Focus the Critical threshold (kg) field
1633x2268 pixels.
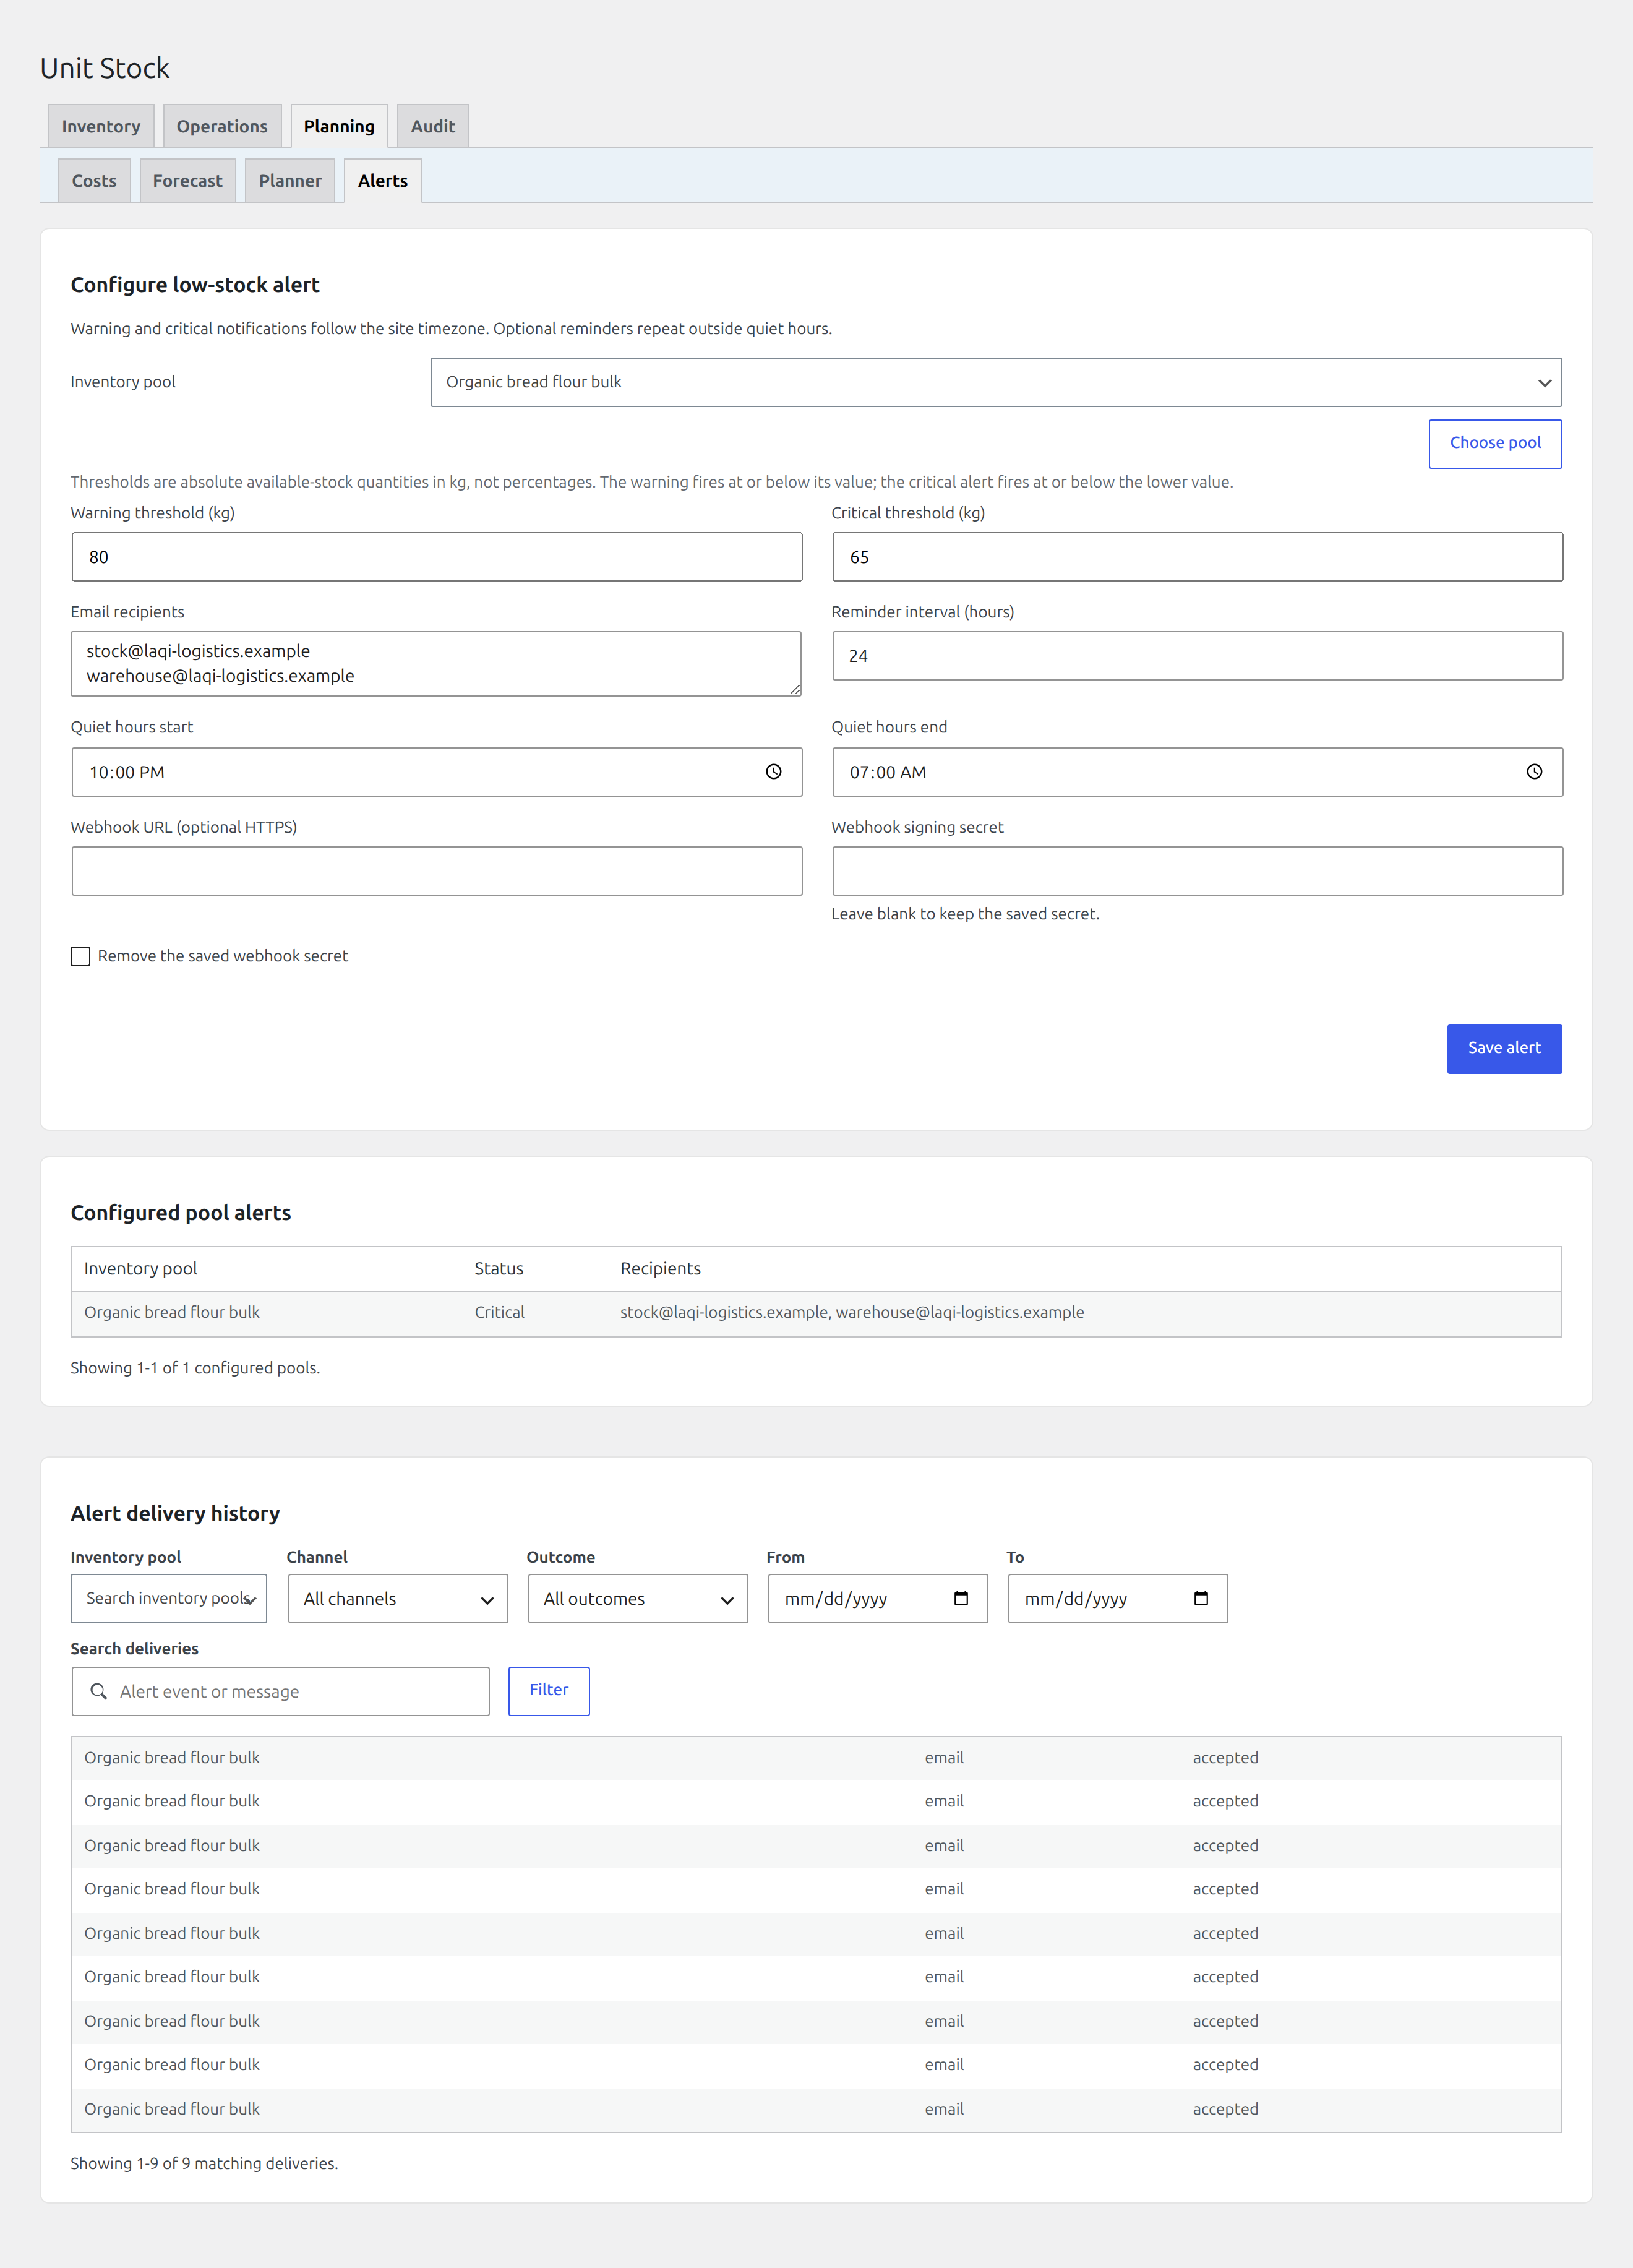tap(1197, 557)
